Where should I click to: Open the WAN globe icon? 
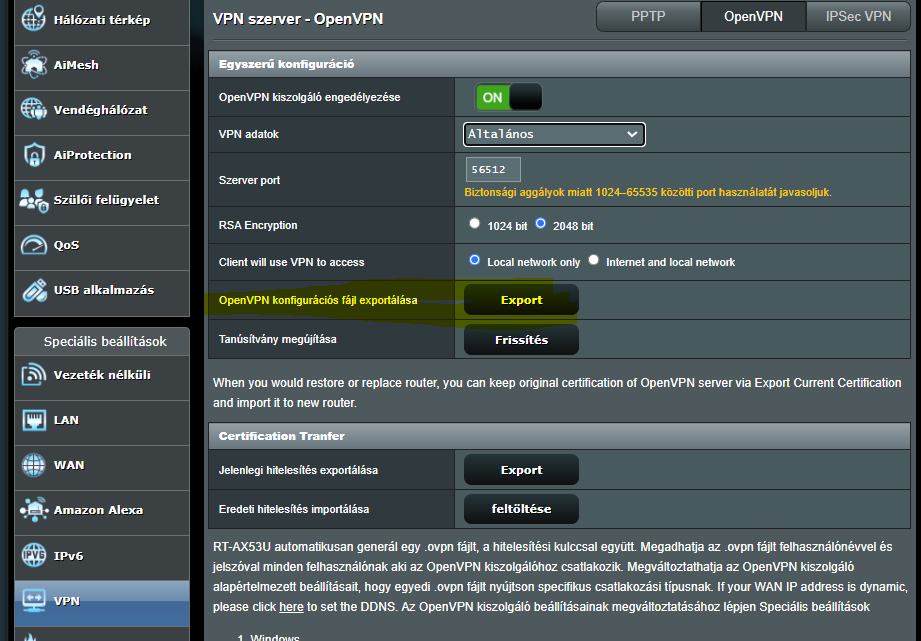coord(33,465)
